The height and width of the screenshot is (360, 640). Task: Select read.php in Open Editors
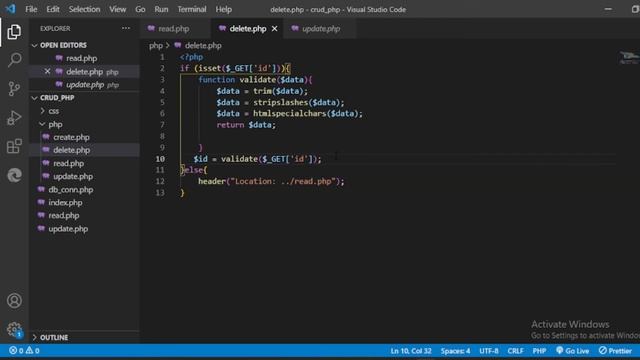(81, 58)
